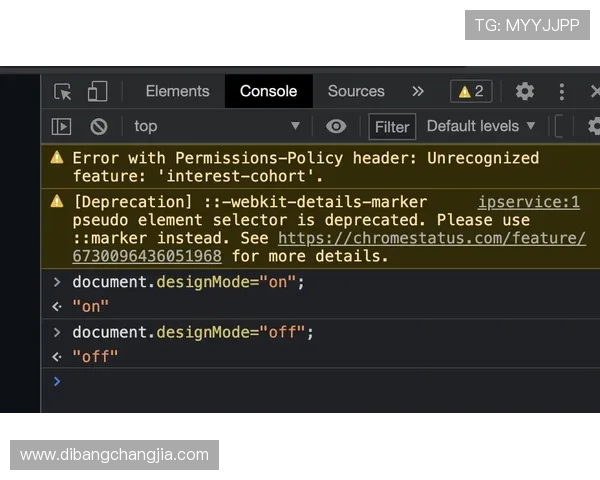
Task: Activate the inspect element picker icon
Action: pos(63,91)
